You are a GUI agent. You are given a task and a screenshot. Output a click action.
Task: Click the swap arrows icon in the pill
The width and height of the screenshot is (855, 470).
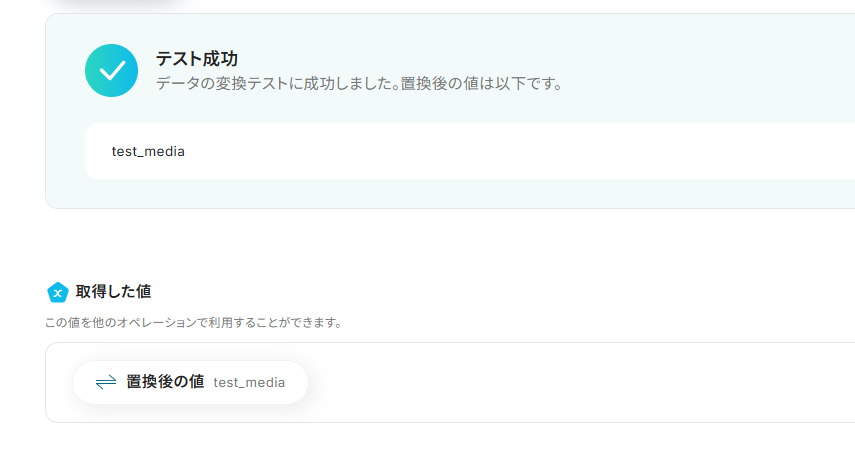coord(106,382)
